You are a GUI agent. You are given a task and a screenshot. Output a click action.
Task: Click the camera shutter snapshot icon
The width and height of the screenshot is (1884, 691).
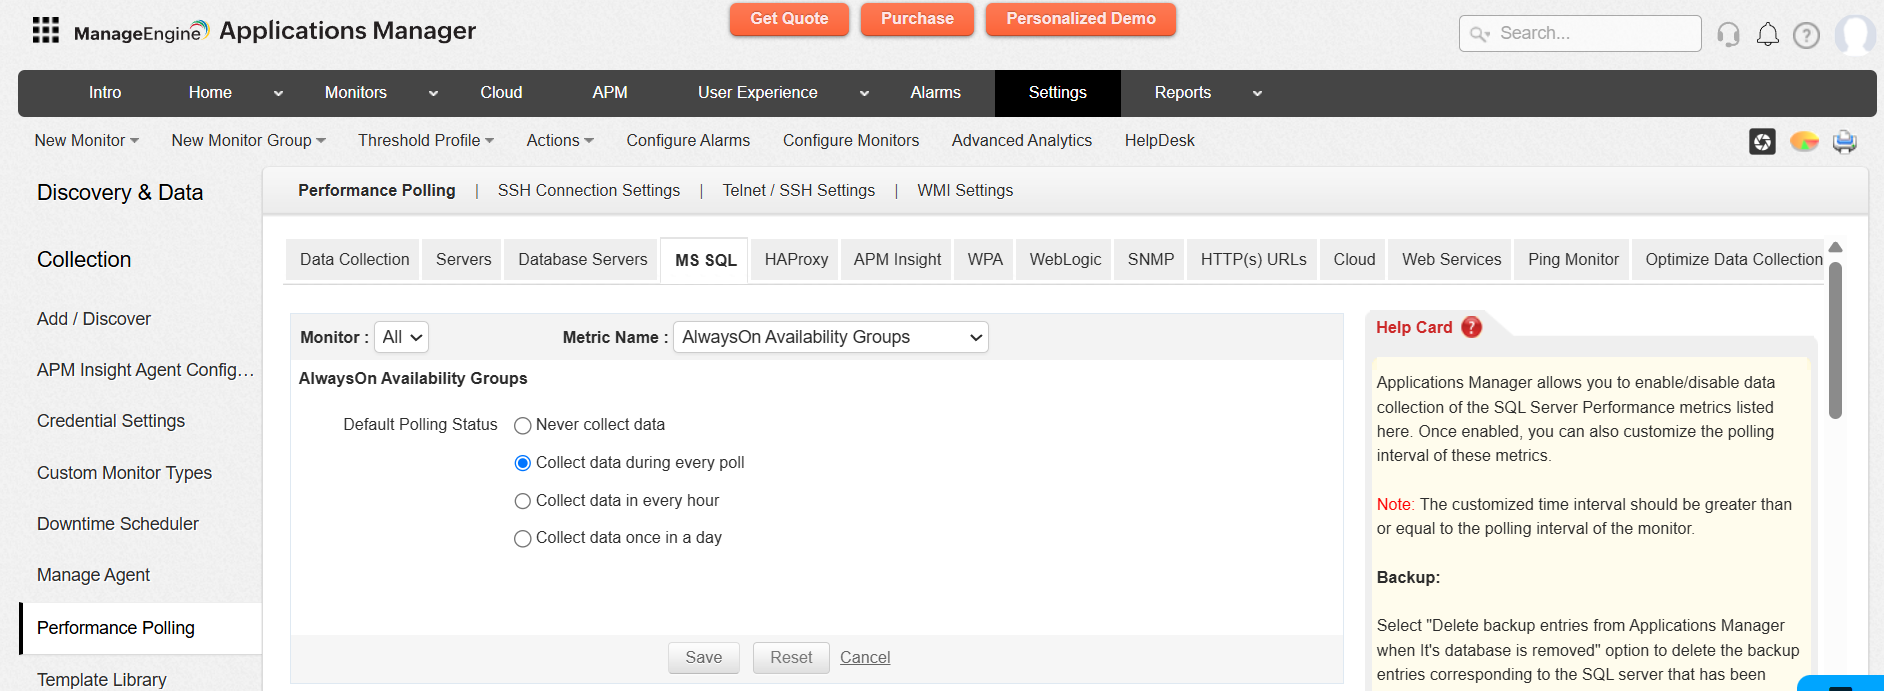(x=1762, y=142)
